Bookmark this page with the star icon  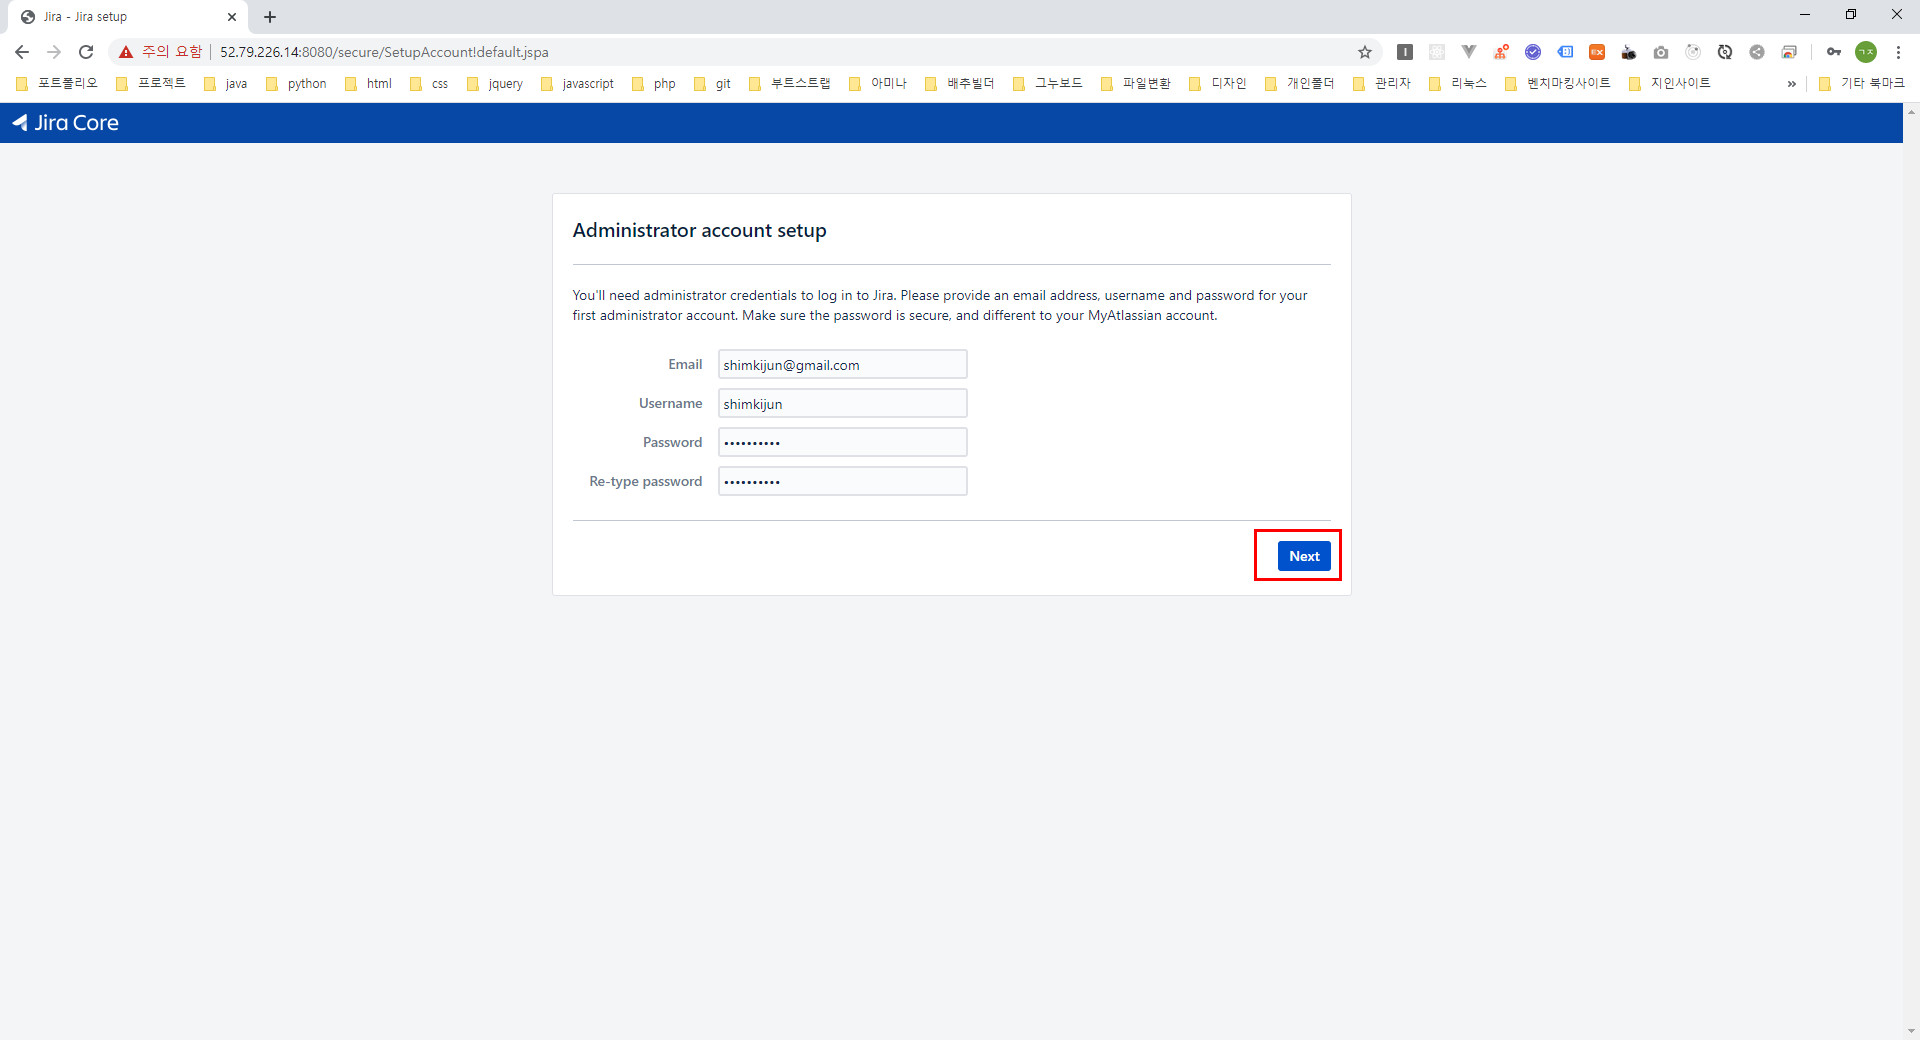click(1364, 52)
